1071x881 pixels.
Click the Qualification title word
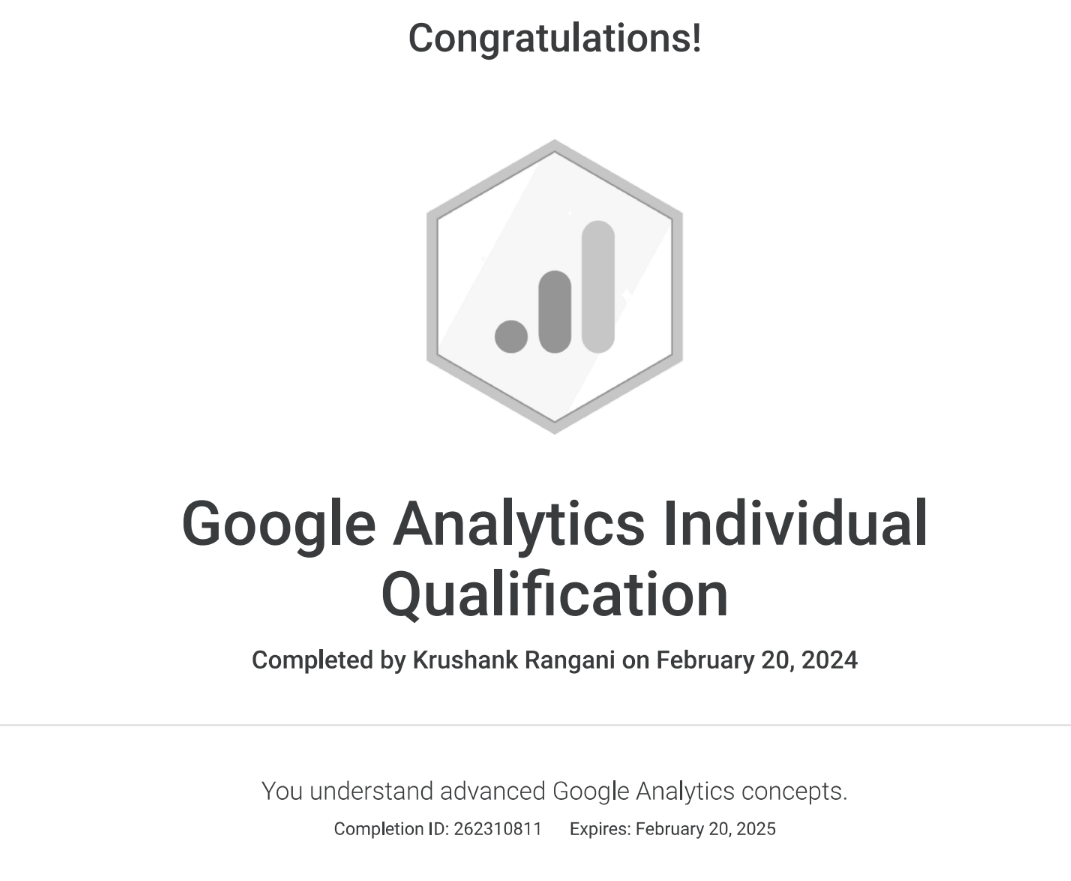[x=554, y=593]
